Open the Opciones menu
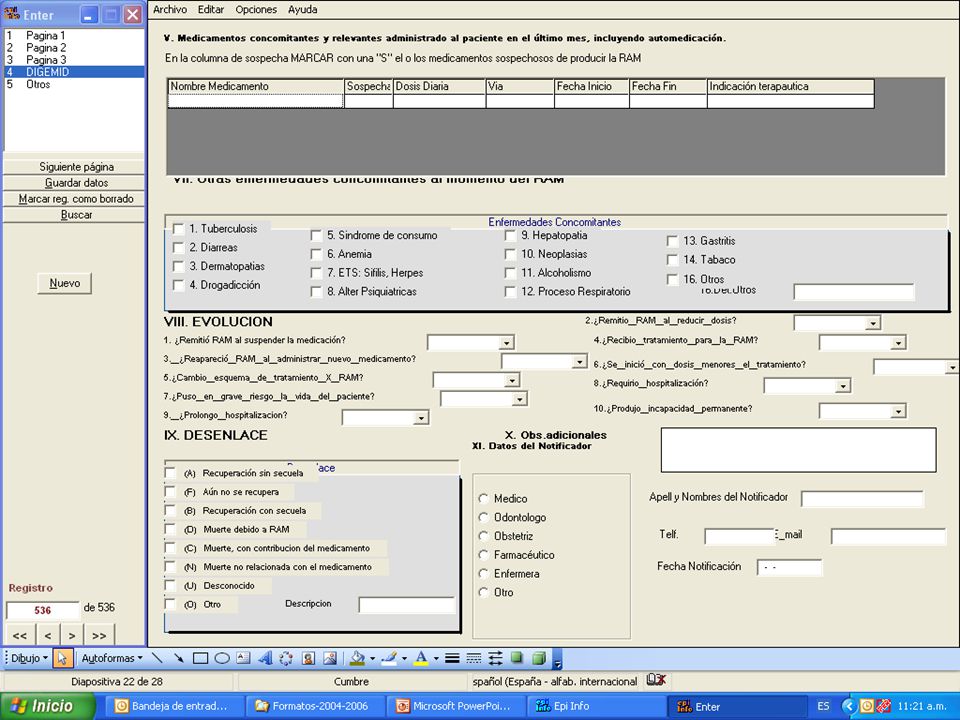The image size is (960, 720). (256, 10)
